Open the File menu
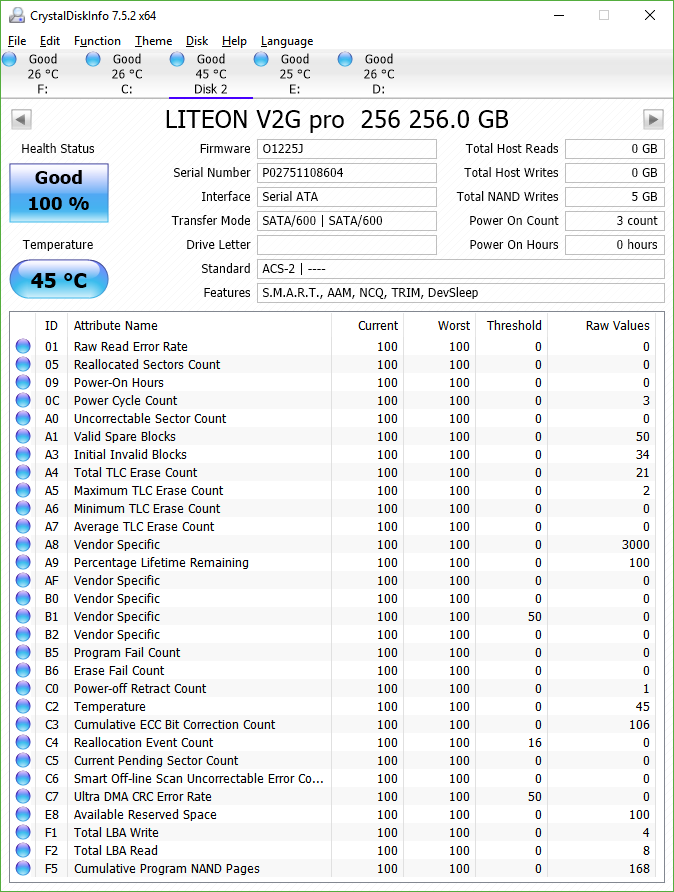 tap(17, 41)
